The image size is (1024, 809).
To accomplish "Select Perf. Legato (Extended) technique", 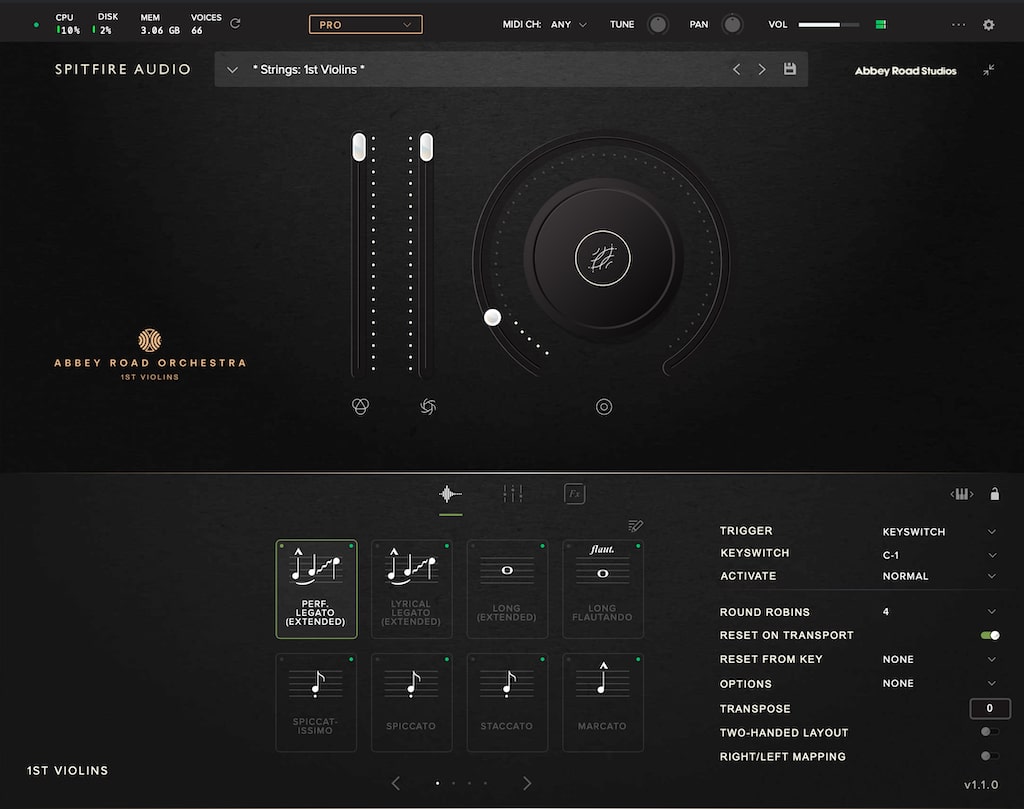I will coord(316,589).
